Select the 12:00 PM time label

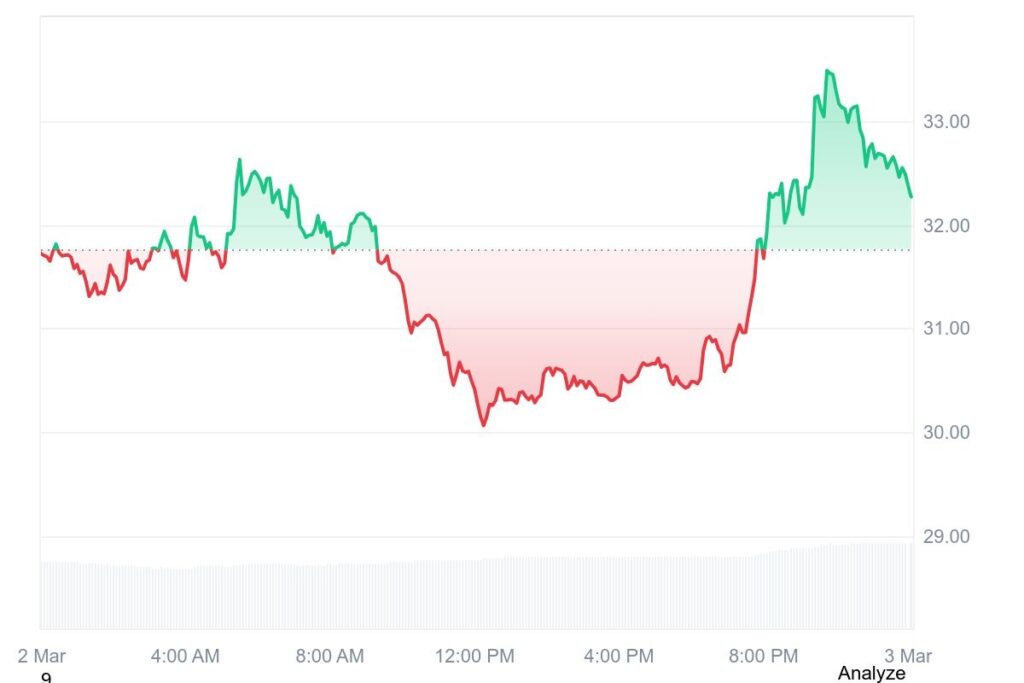[x=475, y=656]
